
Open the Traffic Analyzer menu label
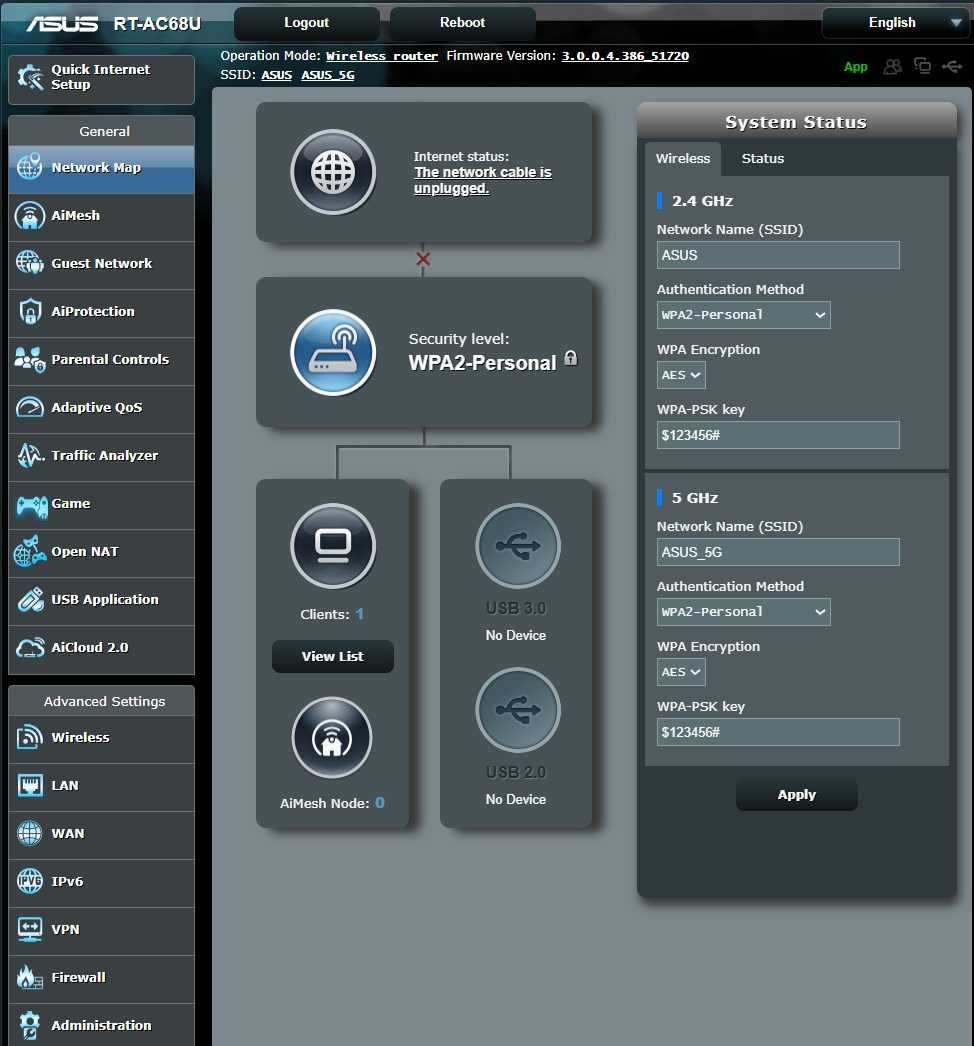tap(105, 456)
